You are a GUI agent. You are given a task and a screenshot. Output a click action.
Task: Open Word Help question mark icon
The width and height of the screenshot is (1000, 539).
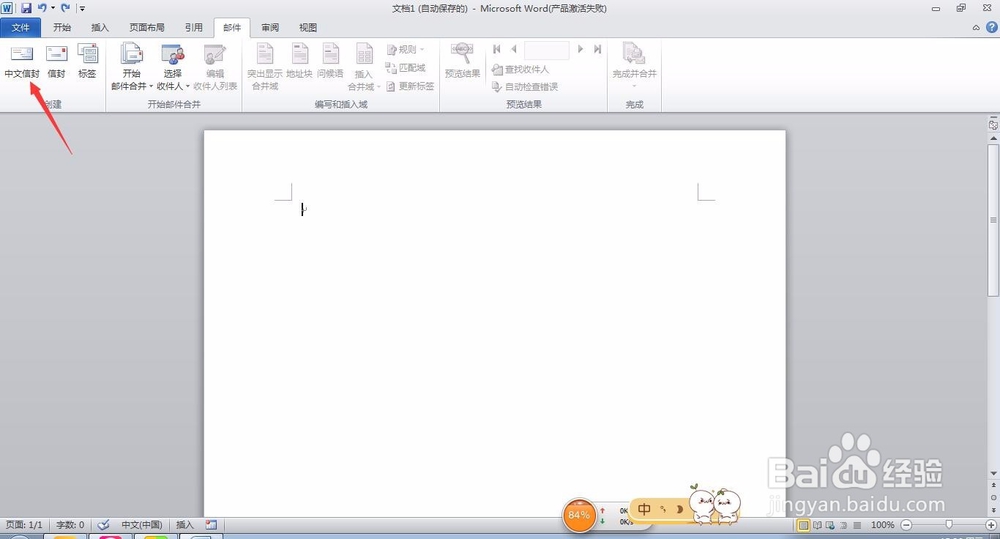click(992, 27)
